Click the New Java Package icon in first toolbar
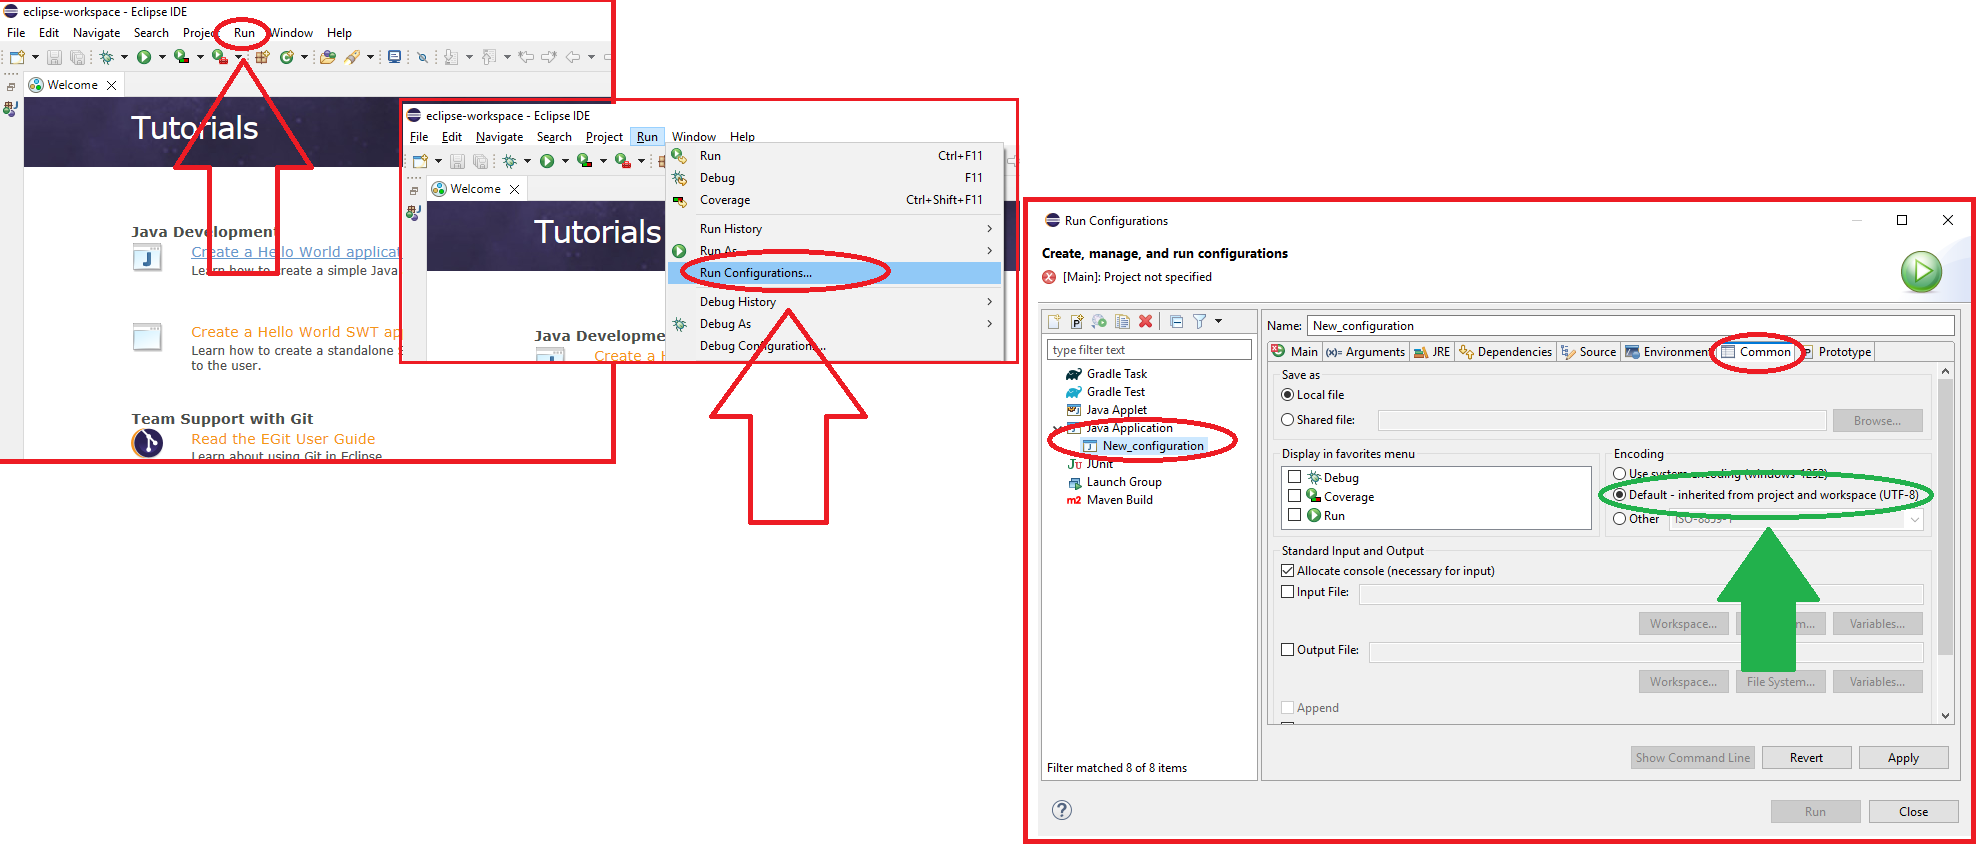This screenshot has width=1983, height=850. point(262,57)
